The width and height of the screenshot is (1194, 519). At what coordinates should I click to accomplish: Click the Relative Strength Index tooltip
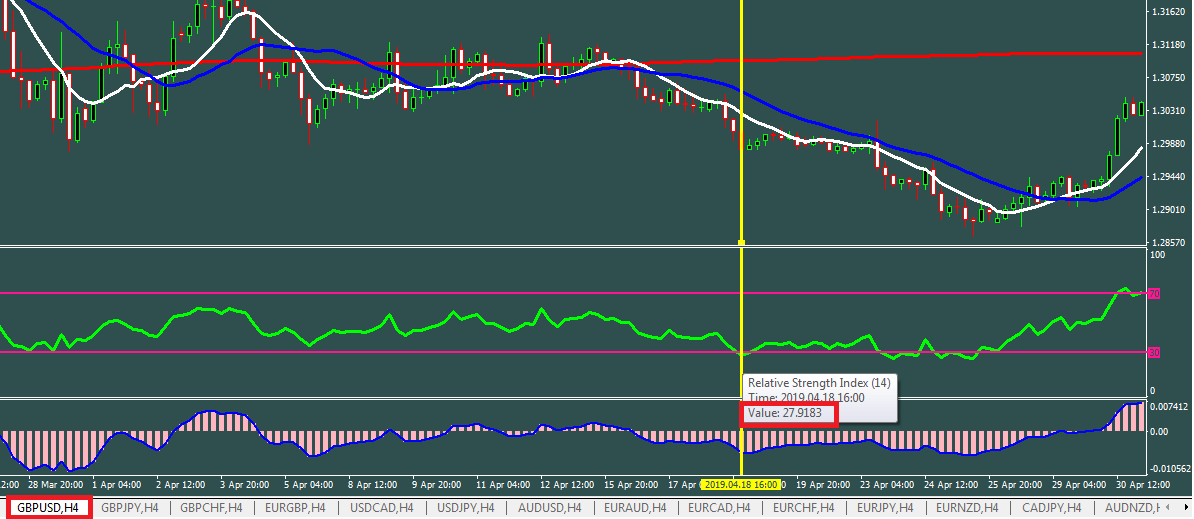tap(819, 397)
